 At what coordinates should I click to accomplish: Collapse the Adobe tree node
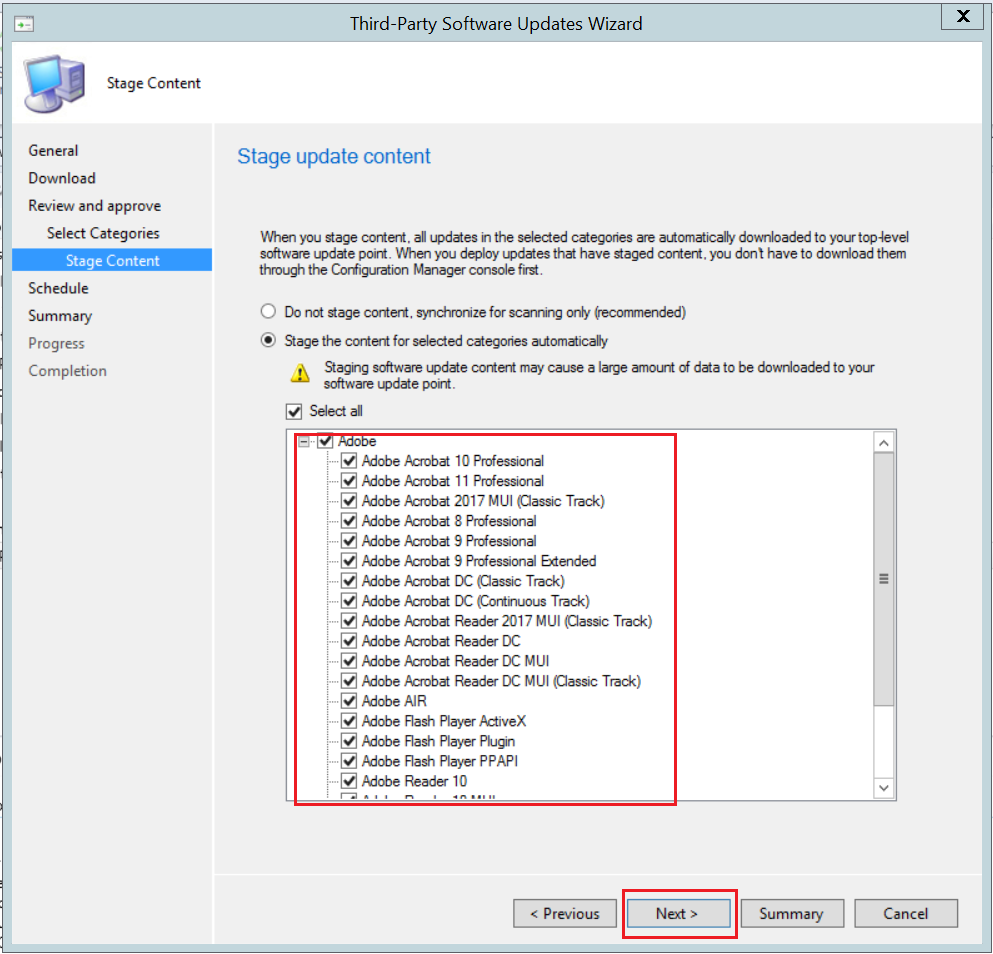305,441
